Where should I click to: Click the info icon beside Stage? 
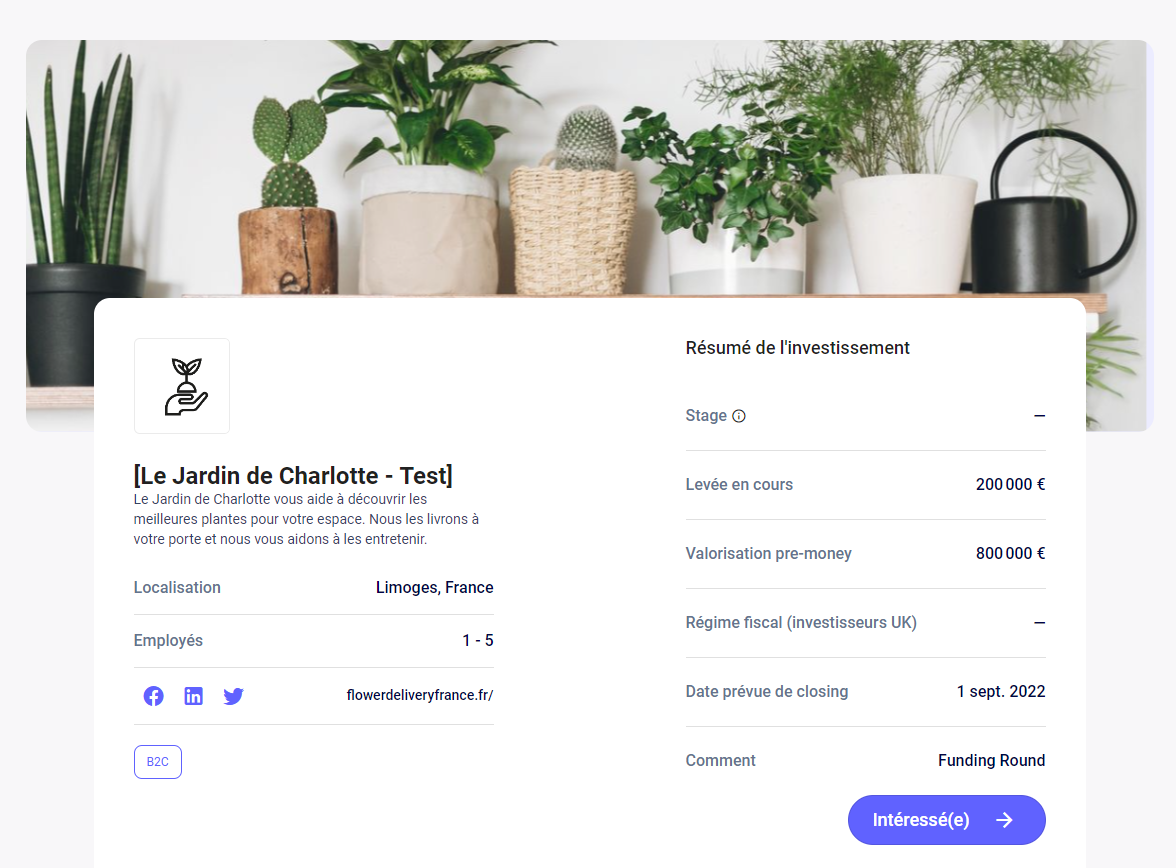pyautogui.click(x=739, y=416)
